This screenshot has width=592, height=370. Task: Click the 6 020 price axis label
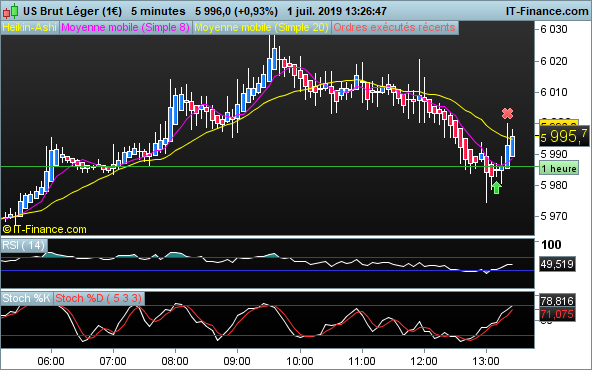tap(554, 61)
